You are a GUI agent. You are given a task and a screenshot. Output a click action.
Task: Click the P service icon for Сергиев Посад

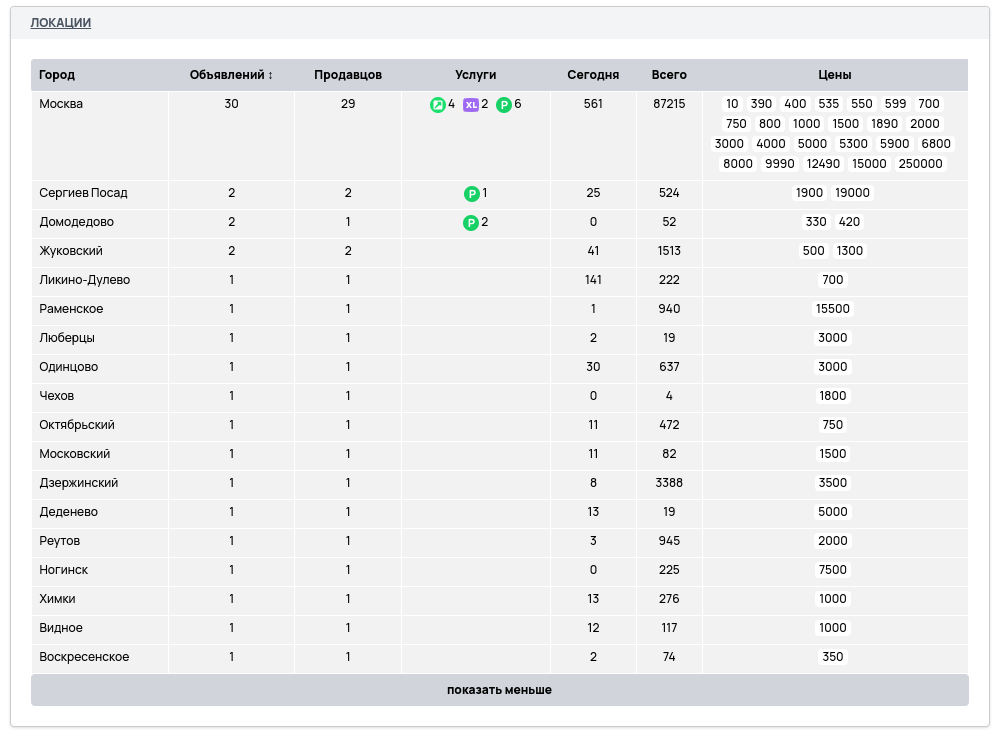pyautogui.click(x=470, y=194)
